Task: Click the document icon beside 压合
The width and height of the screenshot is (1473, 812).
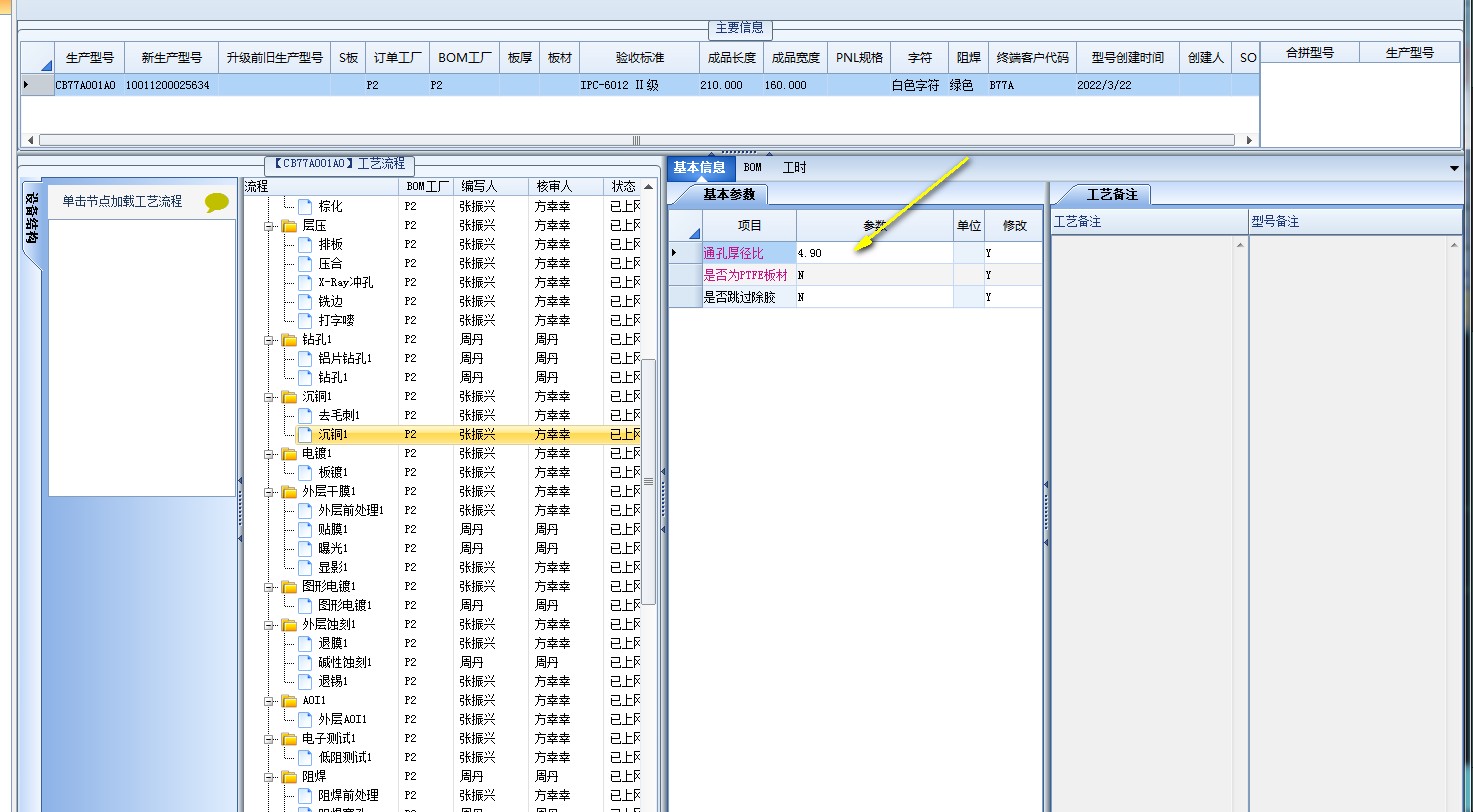Action: tap(305, 263)
